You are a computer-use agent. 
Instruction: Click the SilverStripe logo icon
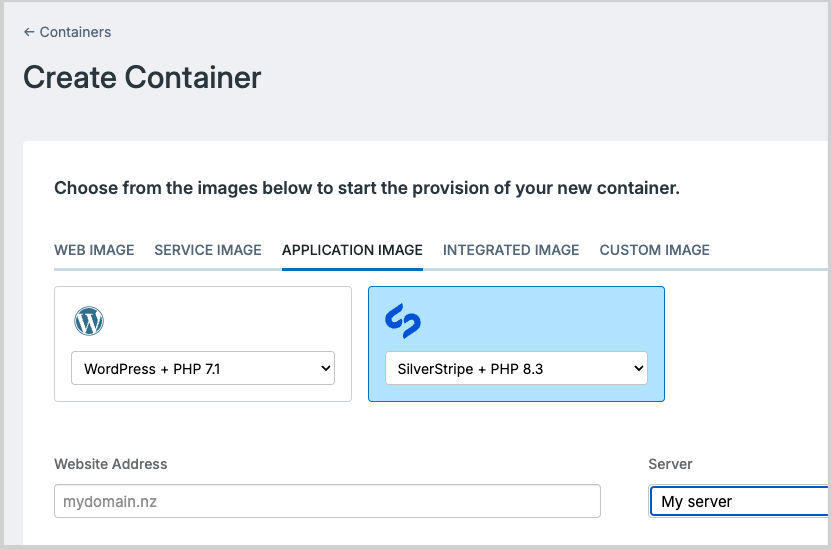[x=402, y=320]
